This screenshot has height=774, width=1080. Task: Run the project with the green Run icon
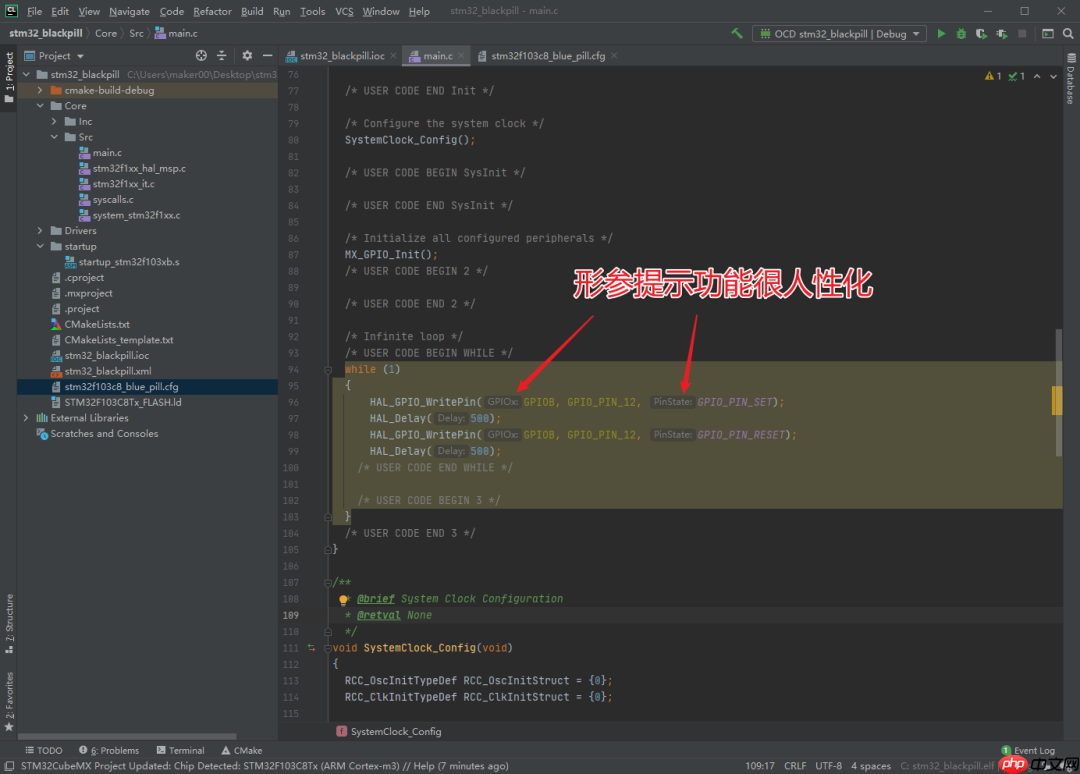(941, 33)
